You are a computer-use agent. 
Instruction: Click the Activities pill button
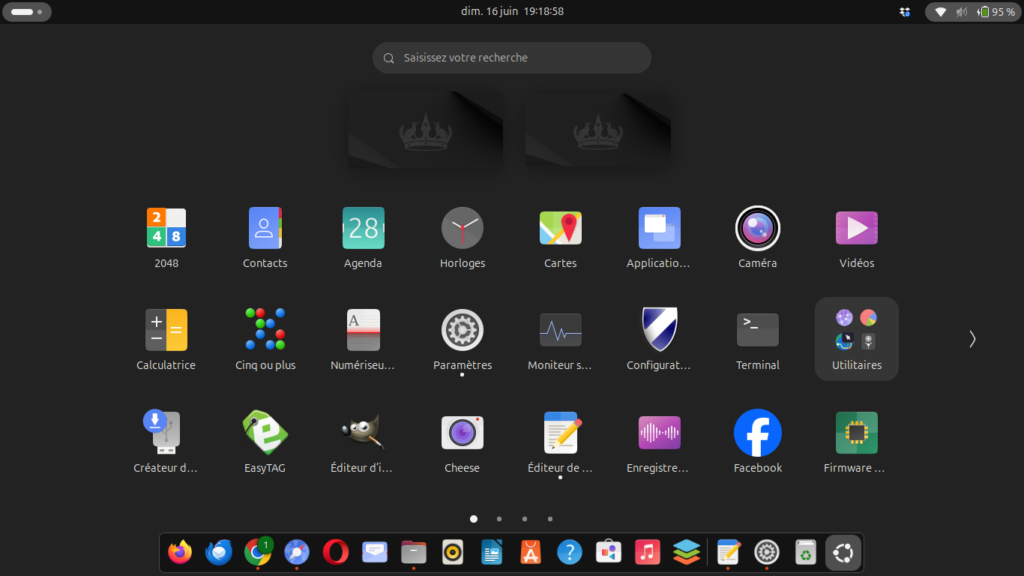click(x=27, y=11)
